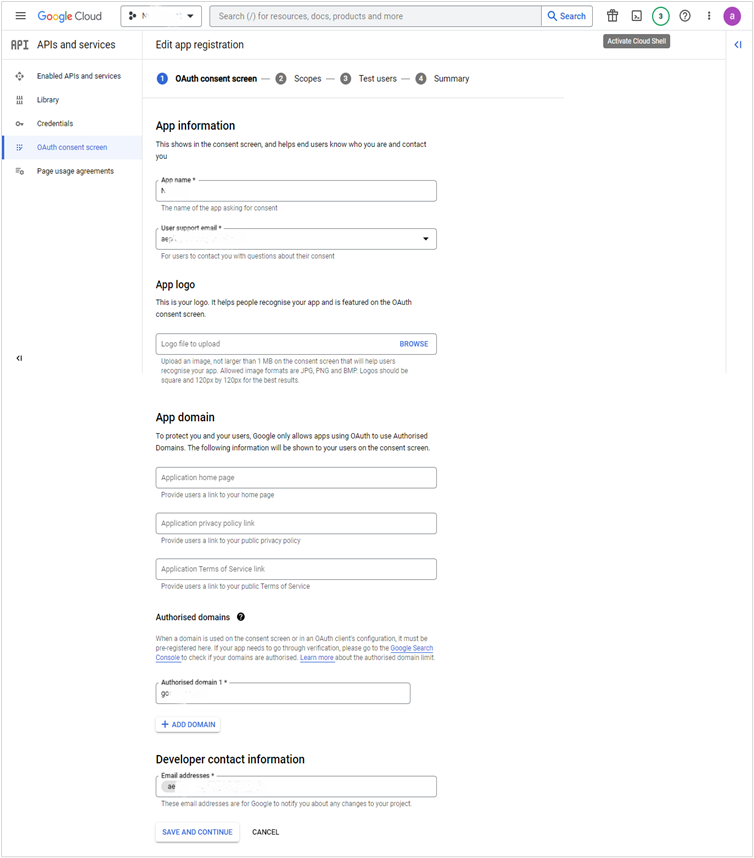Click Authorised domains help icon

pos(241,617)
